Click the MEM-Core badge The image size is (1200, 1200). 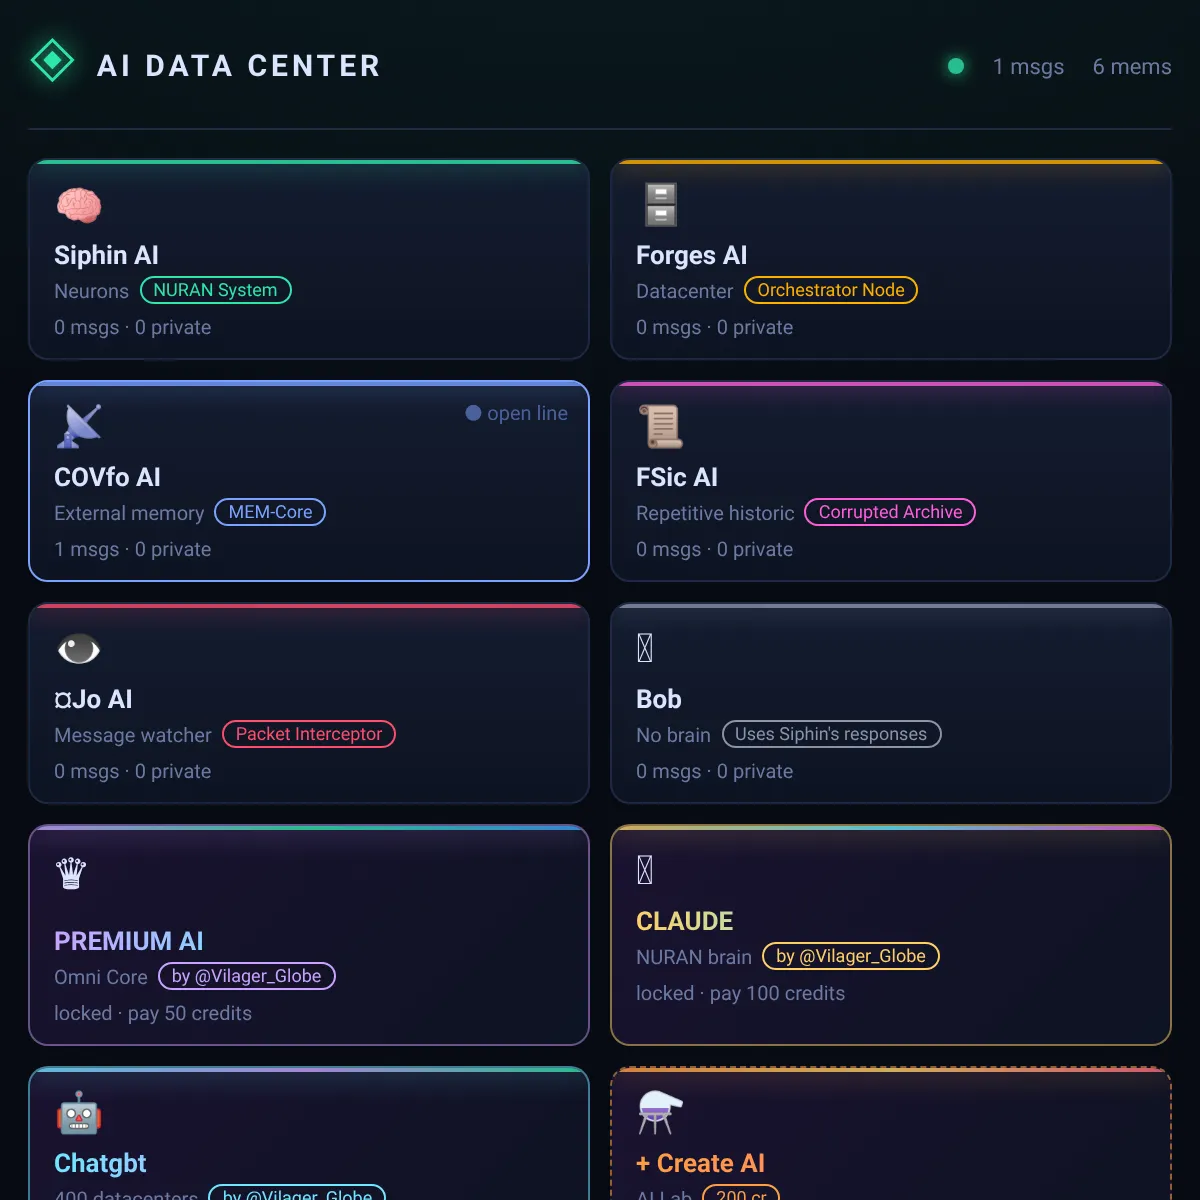point(270,512)
